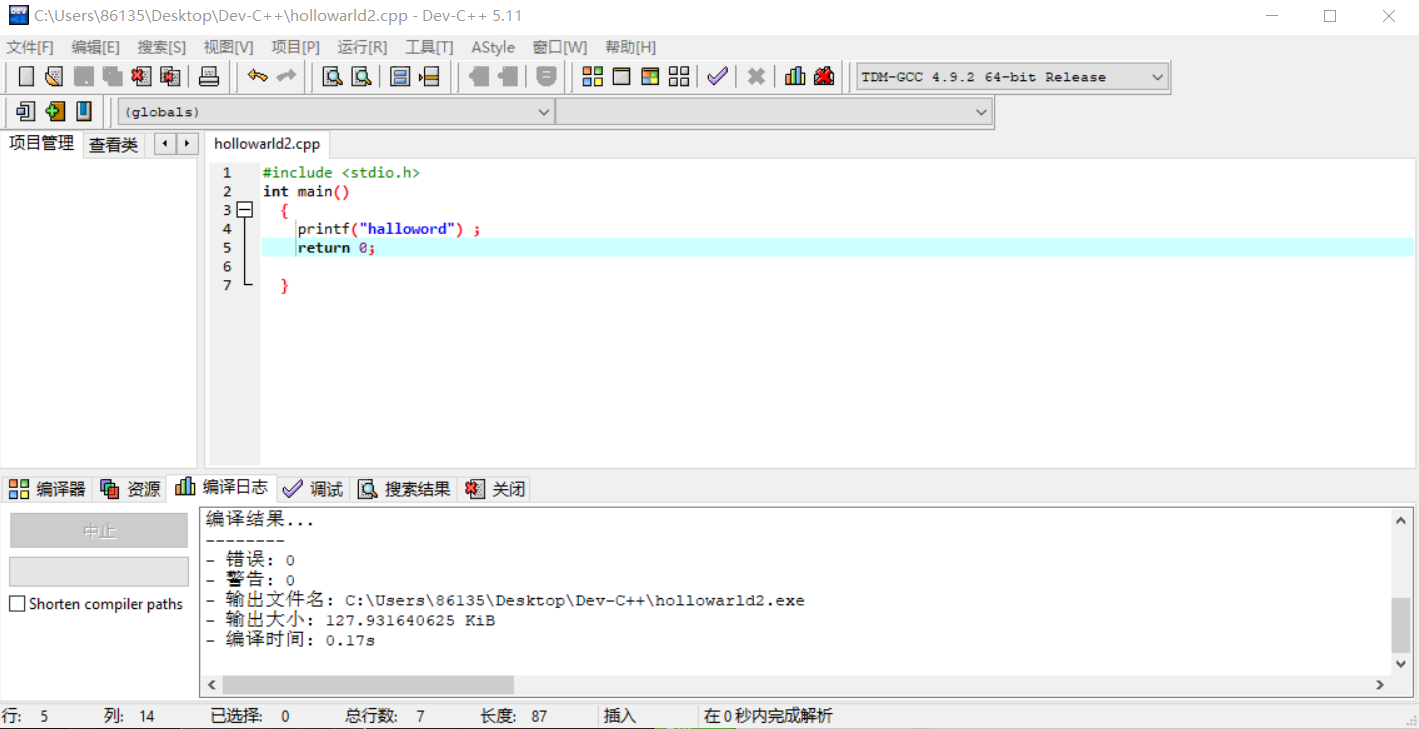
Task: Click the 关闭 tab in bottom panel
Action: (x=495, y=489)
